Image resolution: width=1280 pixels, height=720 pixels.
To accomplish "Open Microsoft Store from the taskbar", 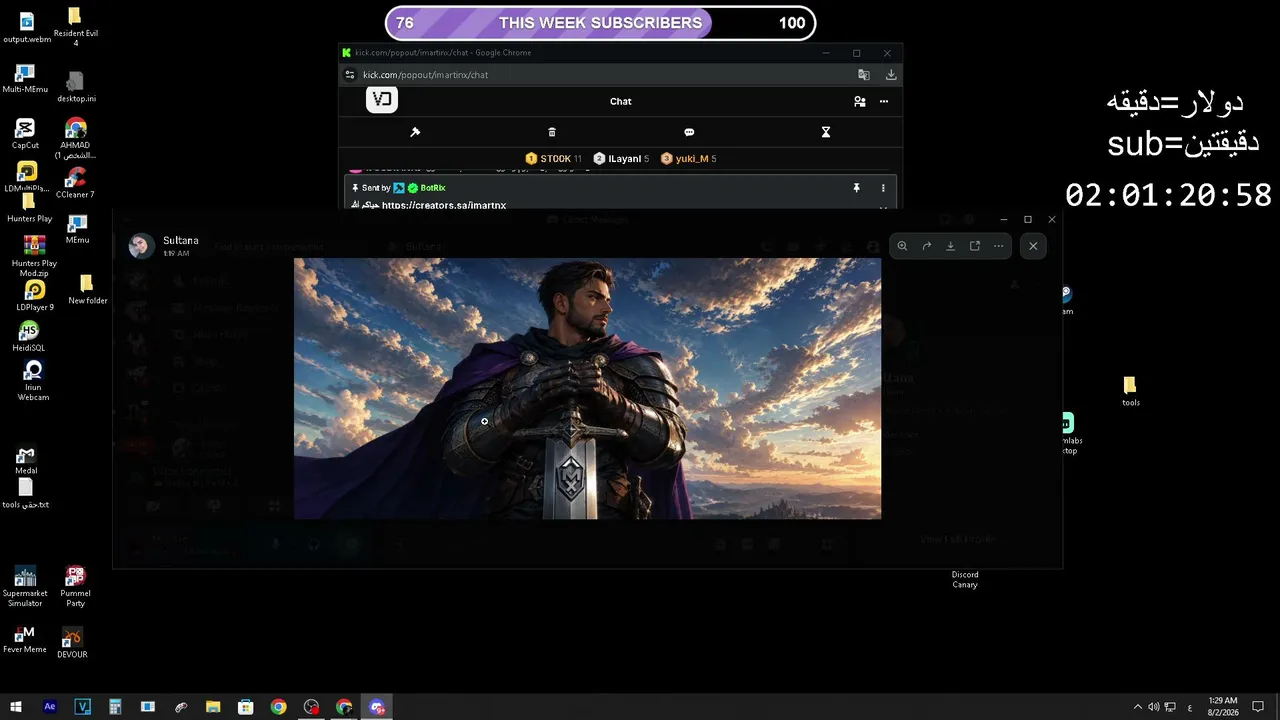I will pos(246,707).
